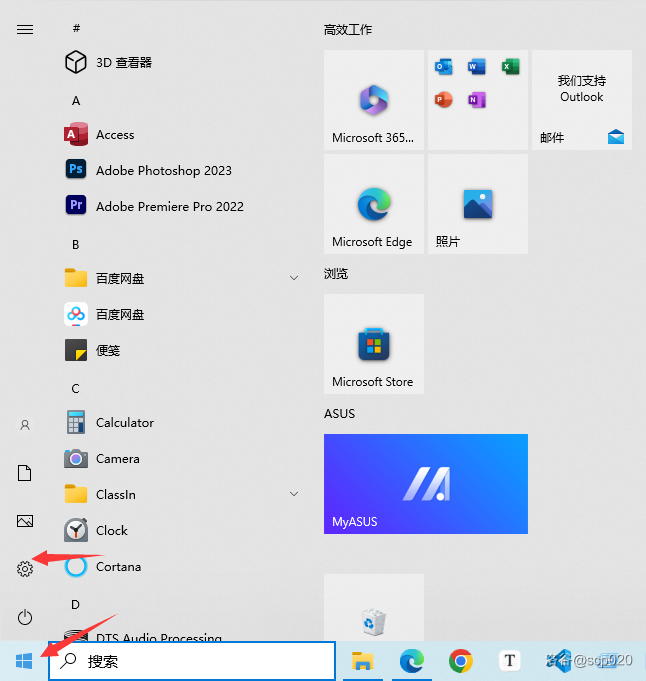Open Excel from the Office tile group
646x681 pixels.
510,67
